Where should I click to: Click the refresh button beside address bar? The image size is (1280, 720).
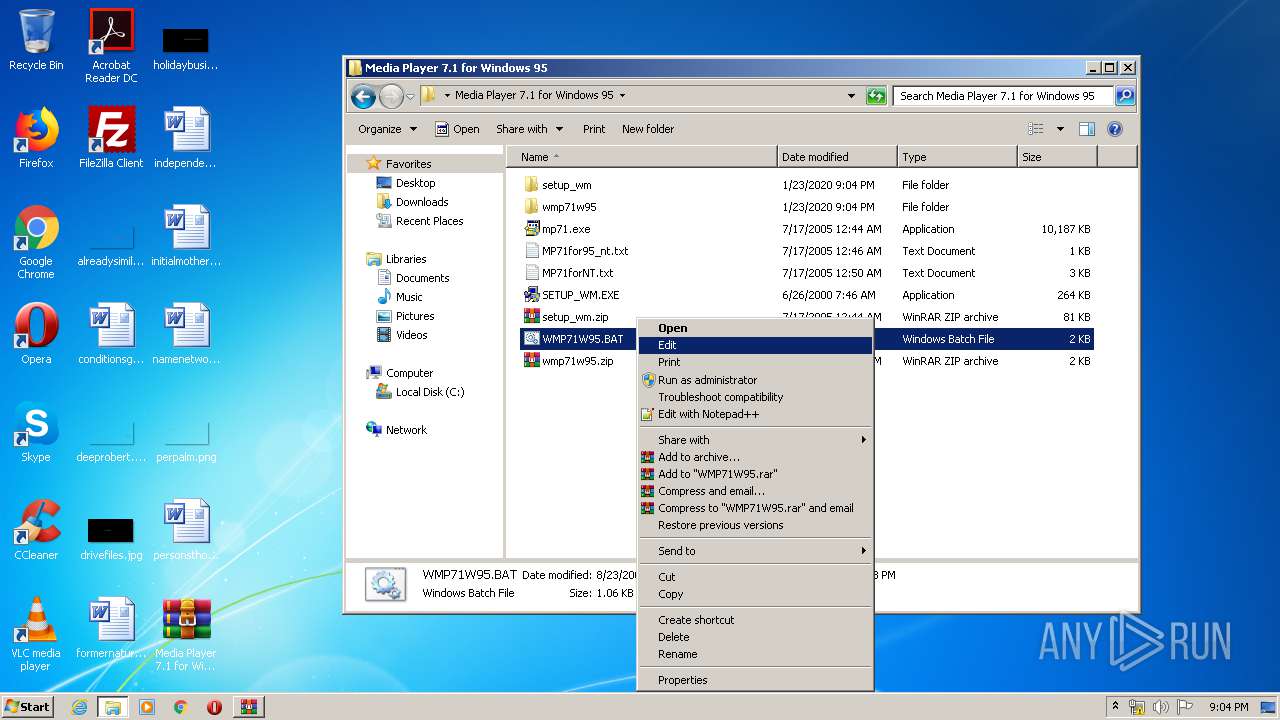click(x=876, y=96)
